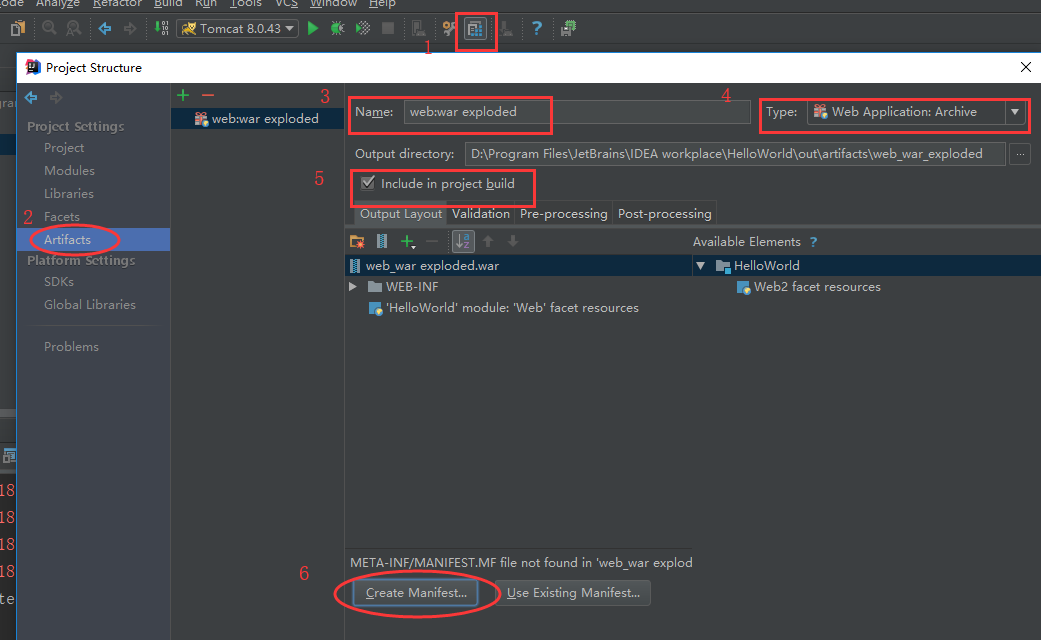Image resolution: width=1041 pixels, height=640 pixels.
Task: Move element down arrow in layout toolbar
Action: pyautogui.click(x=513, y=242)
